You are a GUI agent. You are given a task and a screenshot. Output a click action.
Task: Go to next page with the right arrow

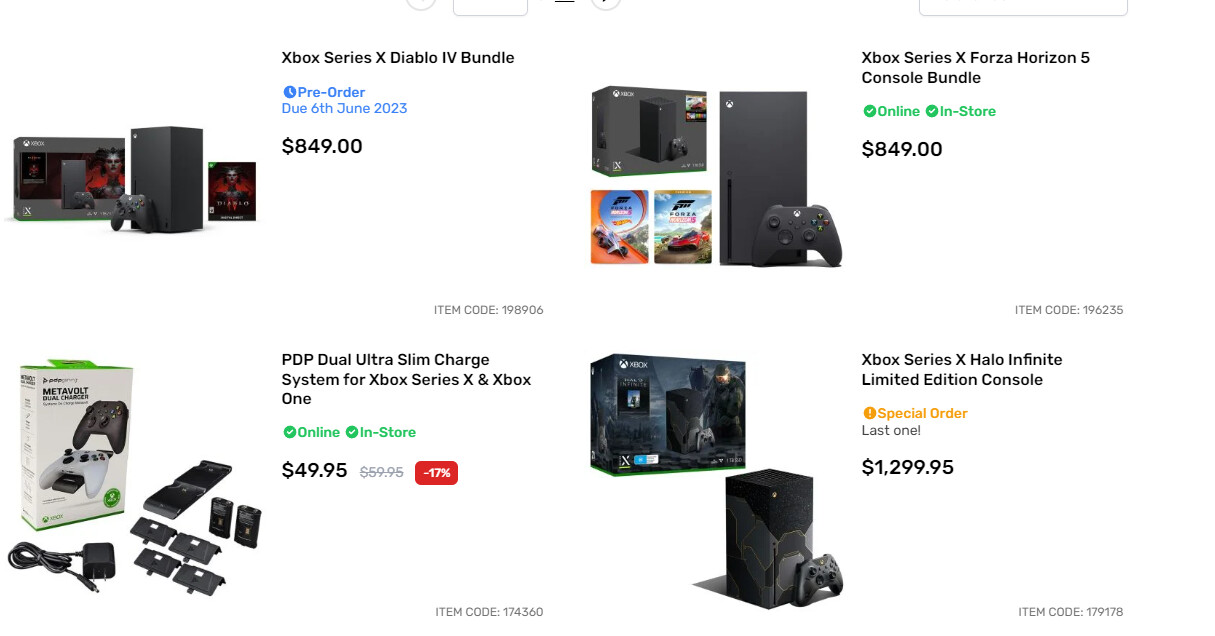(x=606, y=3)
